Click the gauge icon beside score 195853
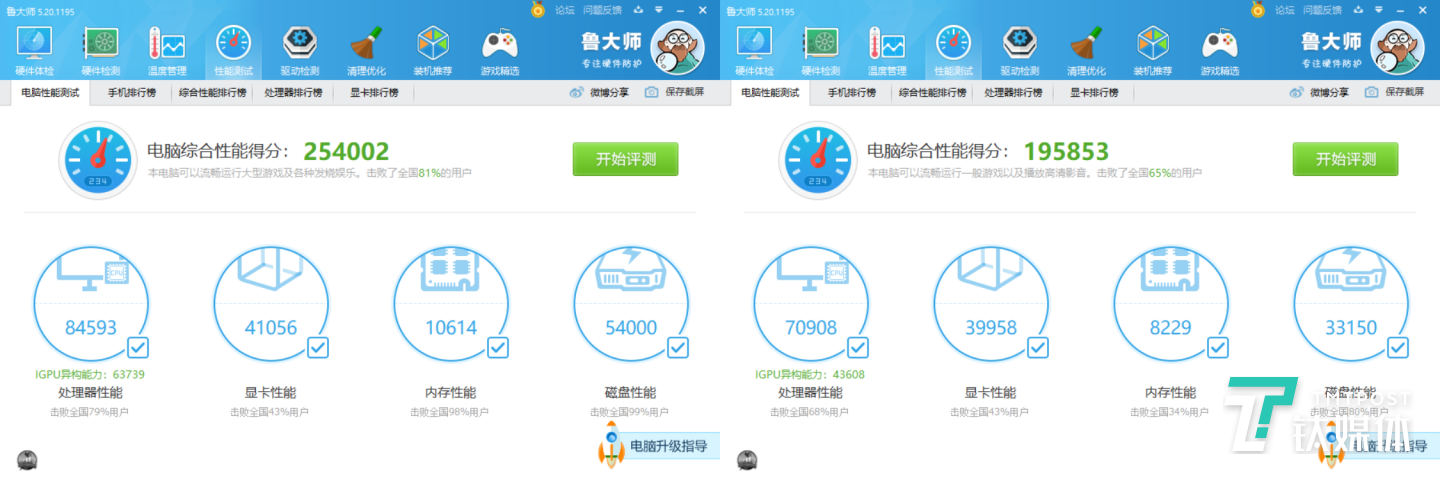Screen dimensions: 1440x480 [817, 158]
